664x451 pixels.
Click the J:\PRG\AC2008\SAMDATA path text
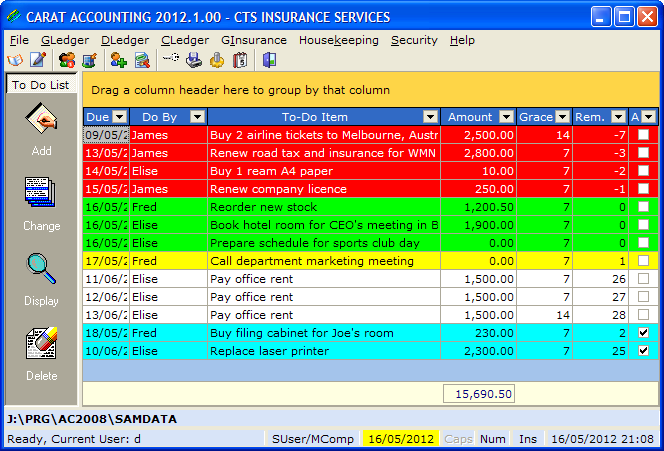91,419
